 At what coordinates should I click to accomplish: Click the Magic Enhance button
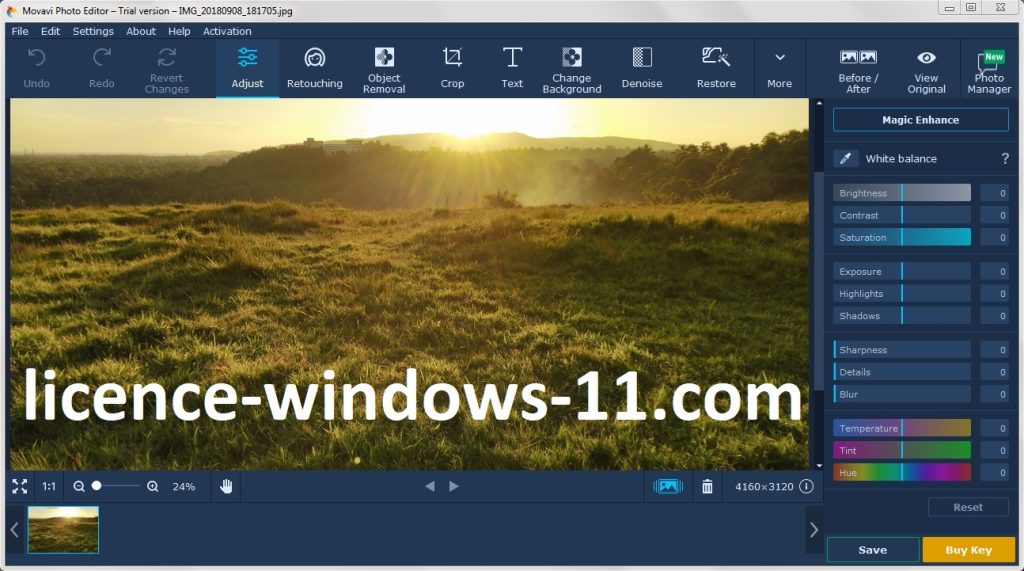coord(920,120)
